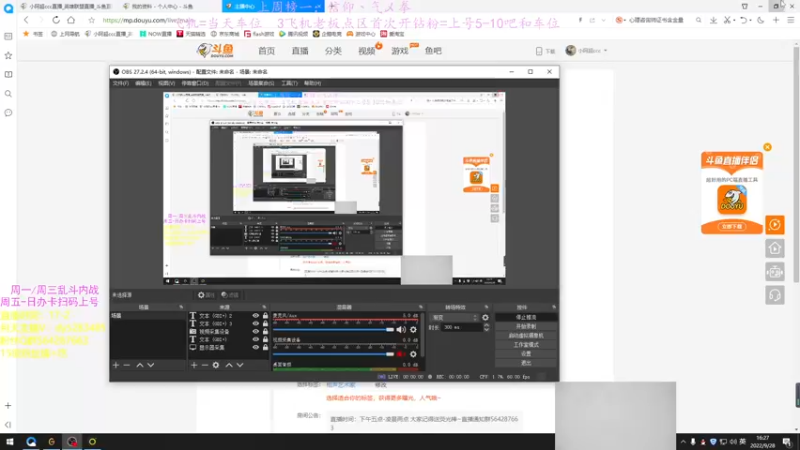Click Douyu floating play button on right edge
This screenshot has width=800, height=450.
coord(774,224)
